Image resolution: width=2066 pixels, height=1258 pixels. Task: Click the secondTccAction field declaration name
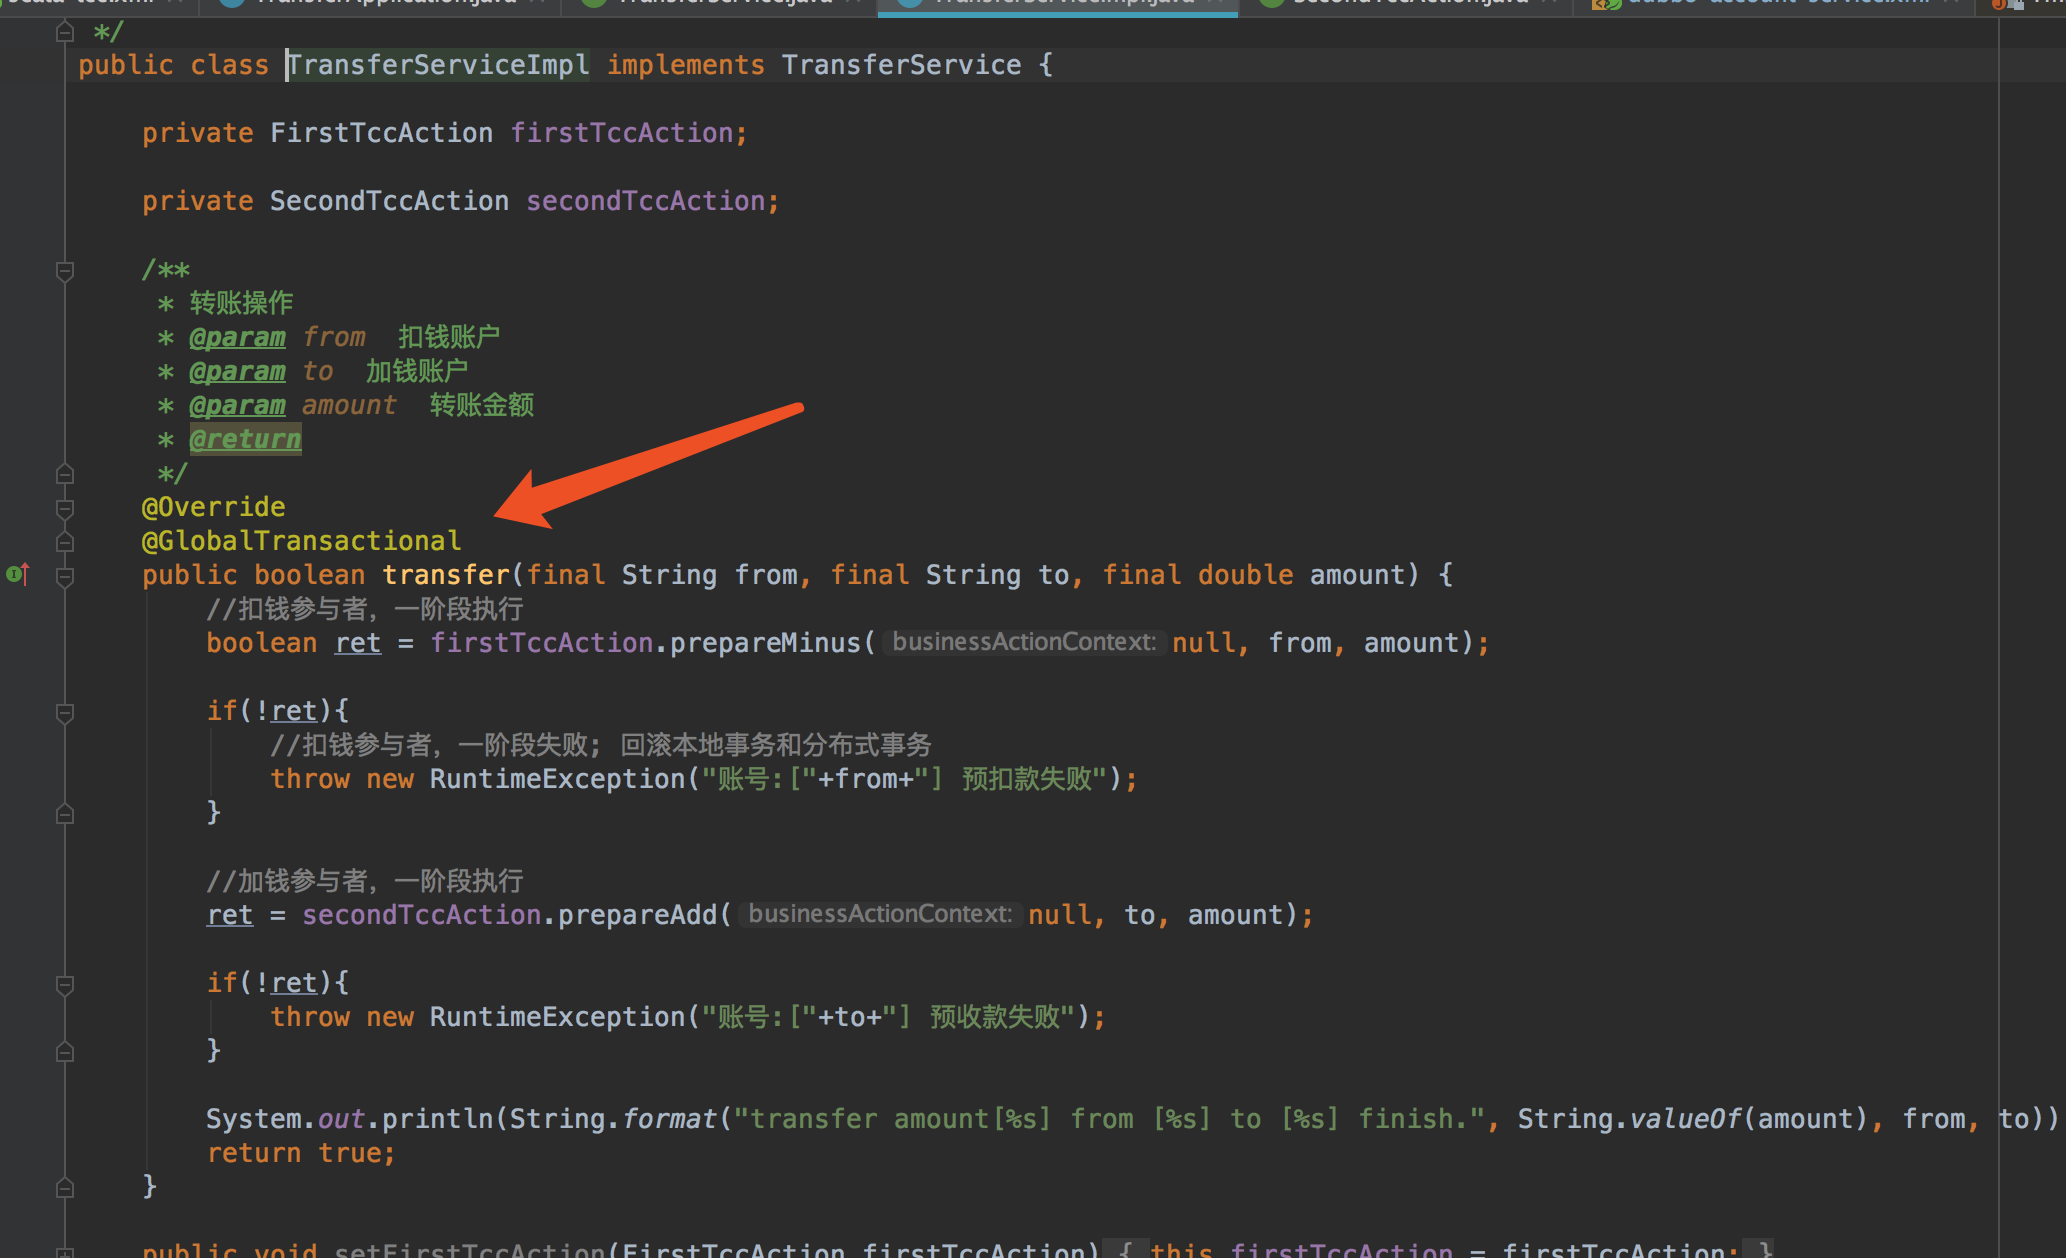[646, 201]
